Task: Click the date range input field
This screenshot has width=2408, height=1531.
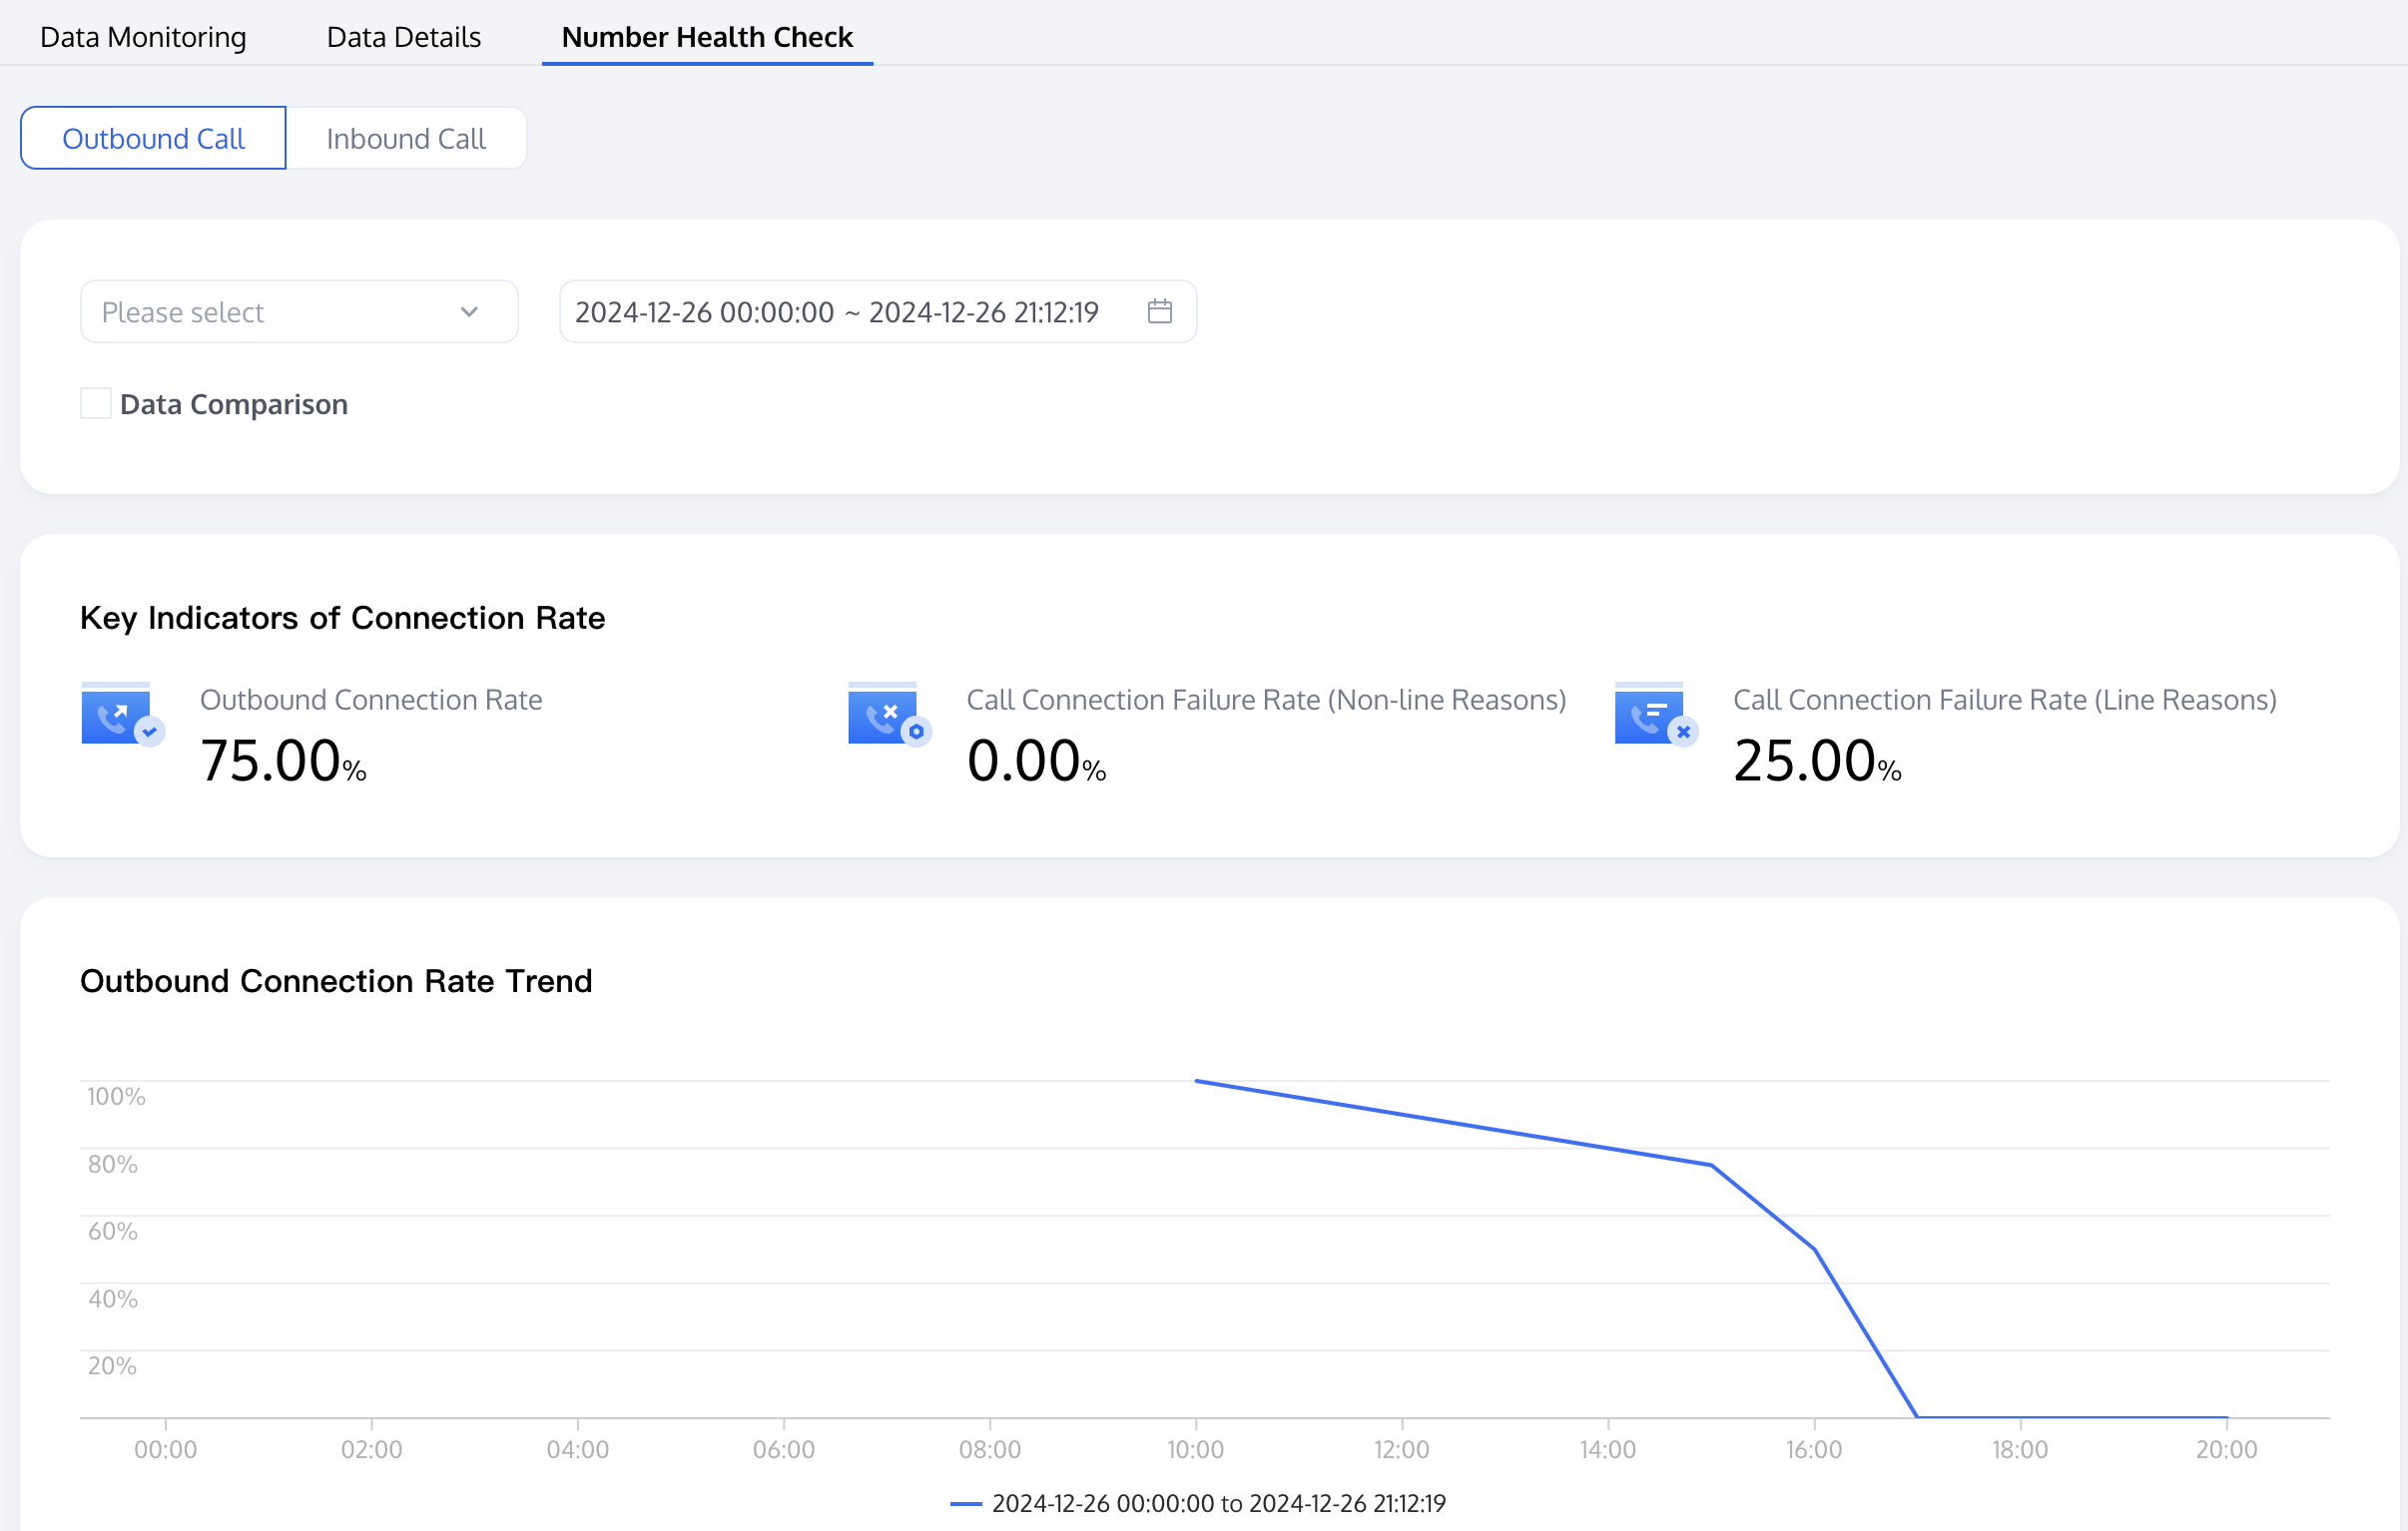Action: 836,312
